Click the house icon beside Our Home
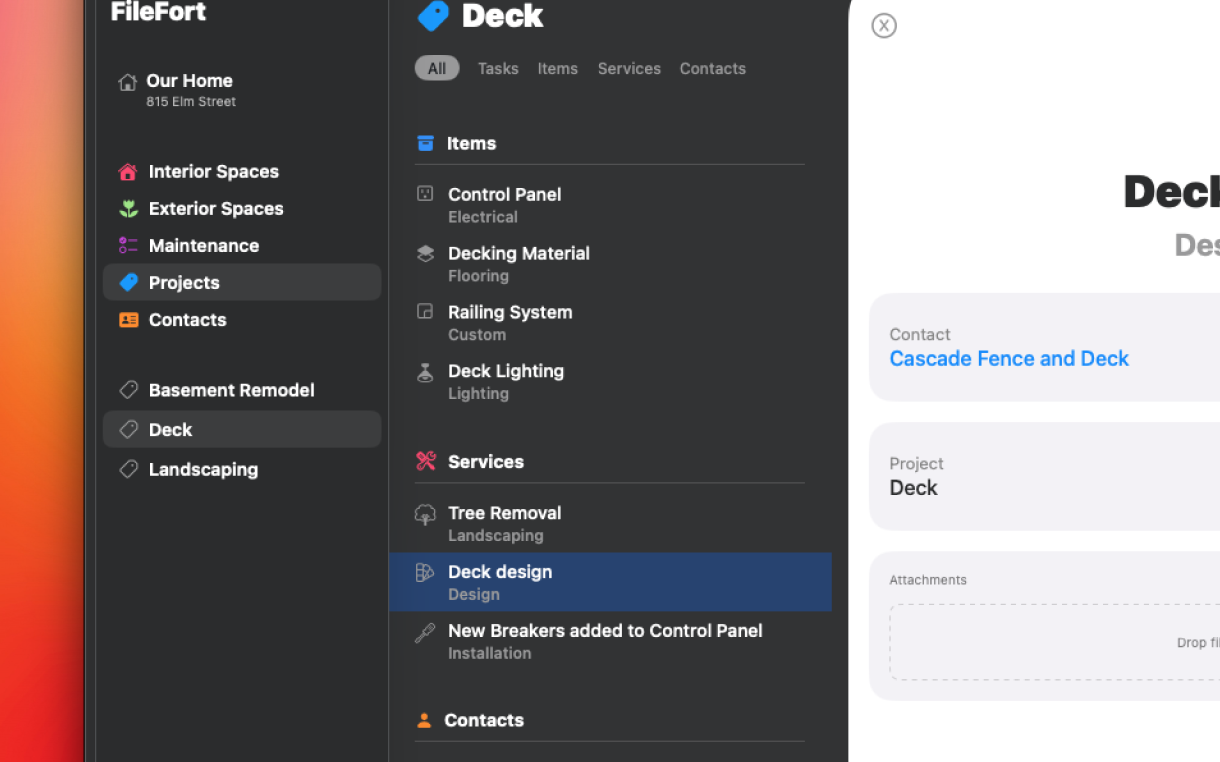1220x762 pixels. click(x=127, y=82)
